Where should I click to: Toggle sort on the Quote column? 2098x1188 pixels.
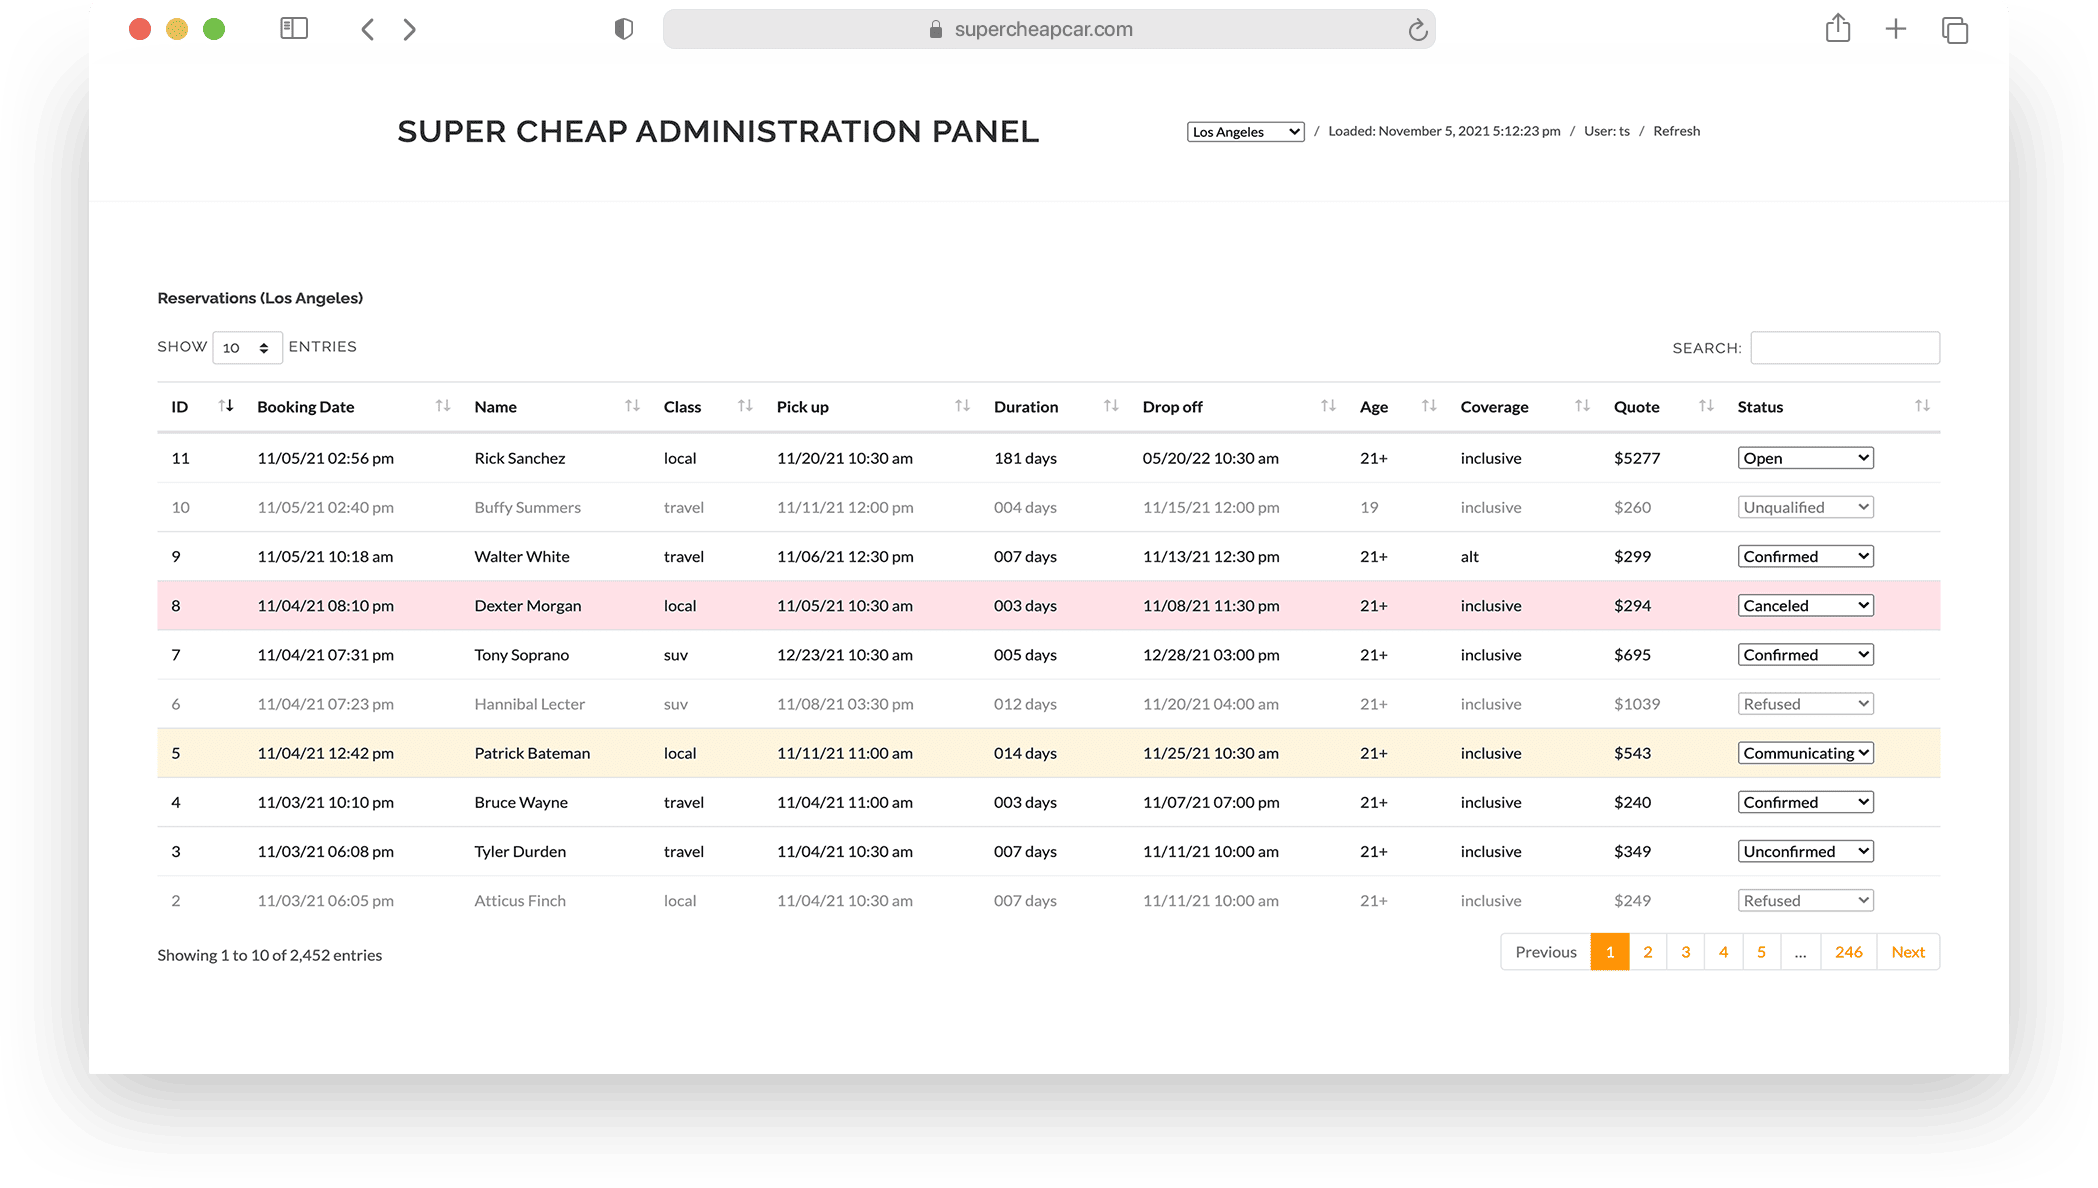click(x=1637, y=407)
